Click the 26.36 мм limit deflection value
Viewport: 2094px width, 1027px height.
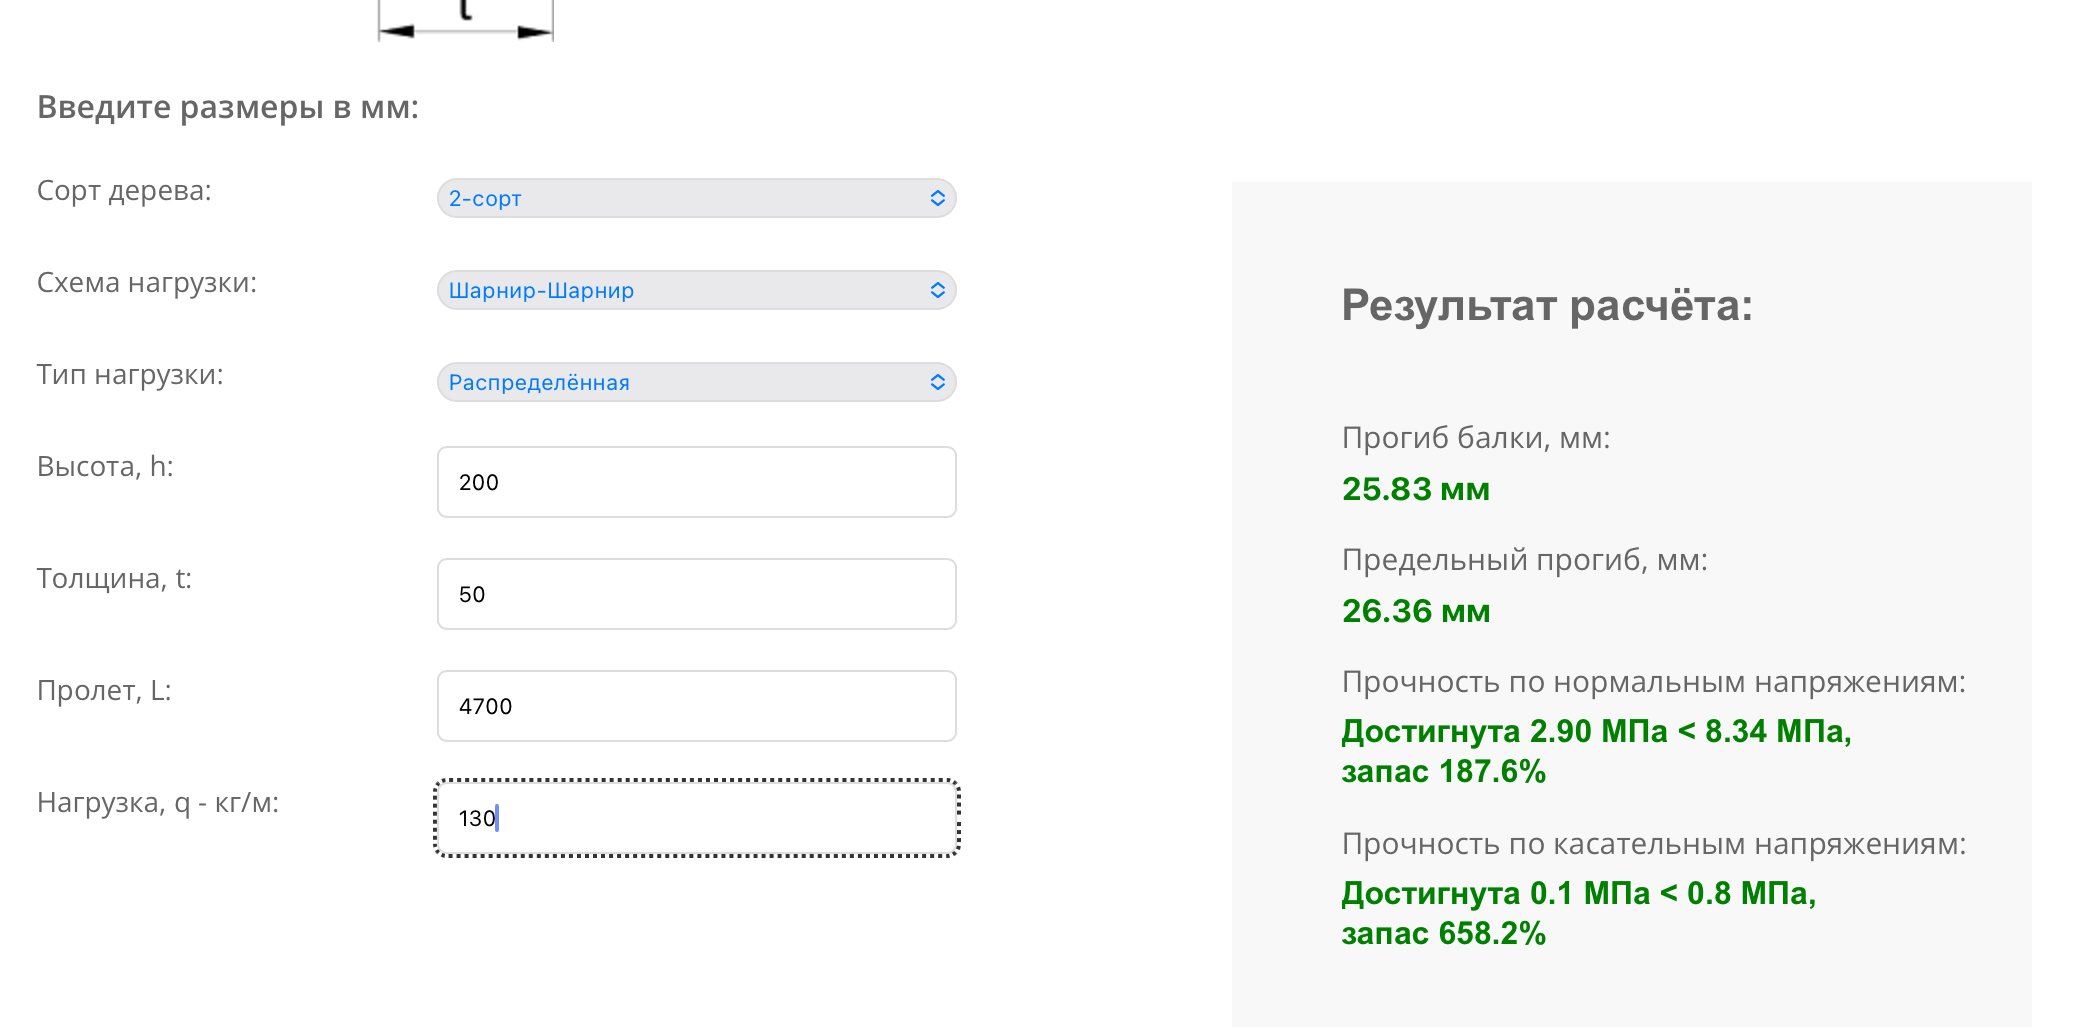coord(1415,611)
